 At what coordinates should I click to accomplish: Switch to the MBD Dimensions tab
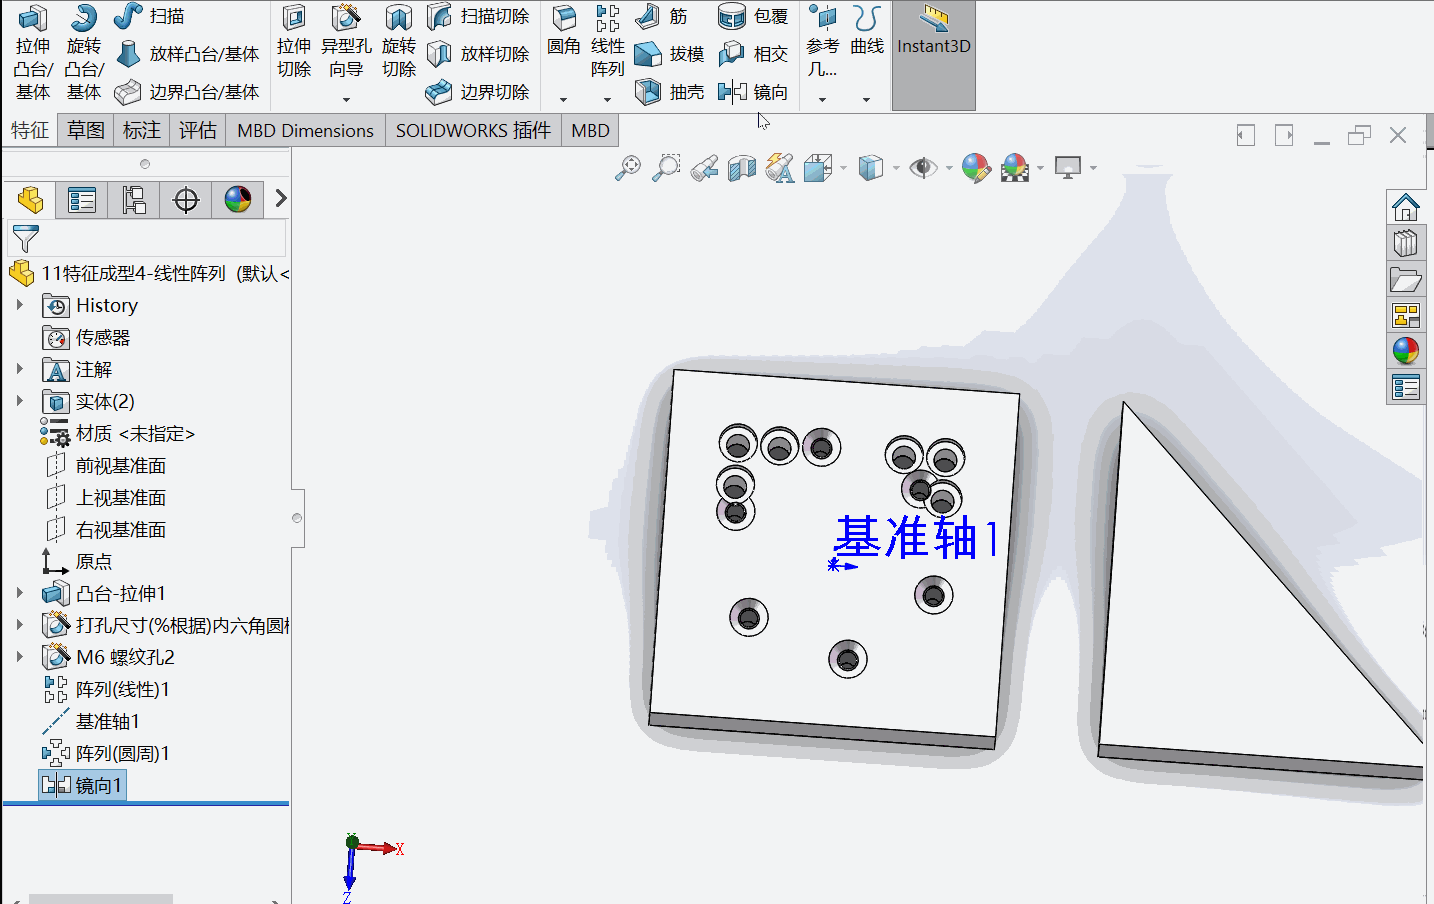click(x=306, y=131)
